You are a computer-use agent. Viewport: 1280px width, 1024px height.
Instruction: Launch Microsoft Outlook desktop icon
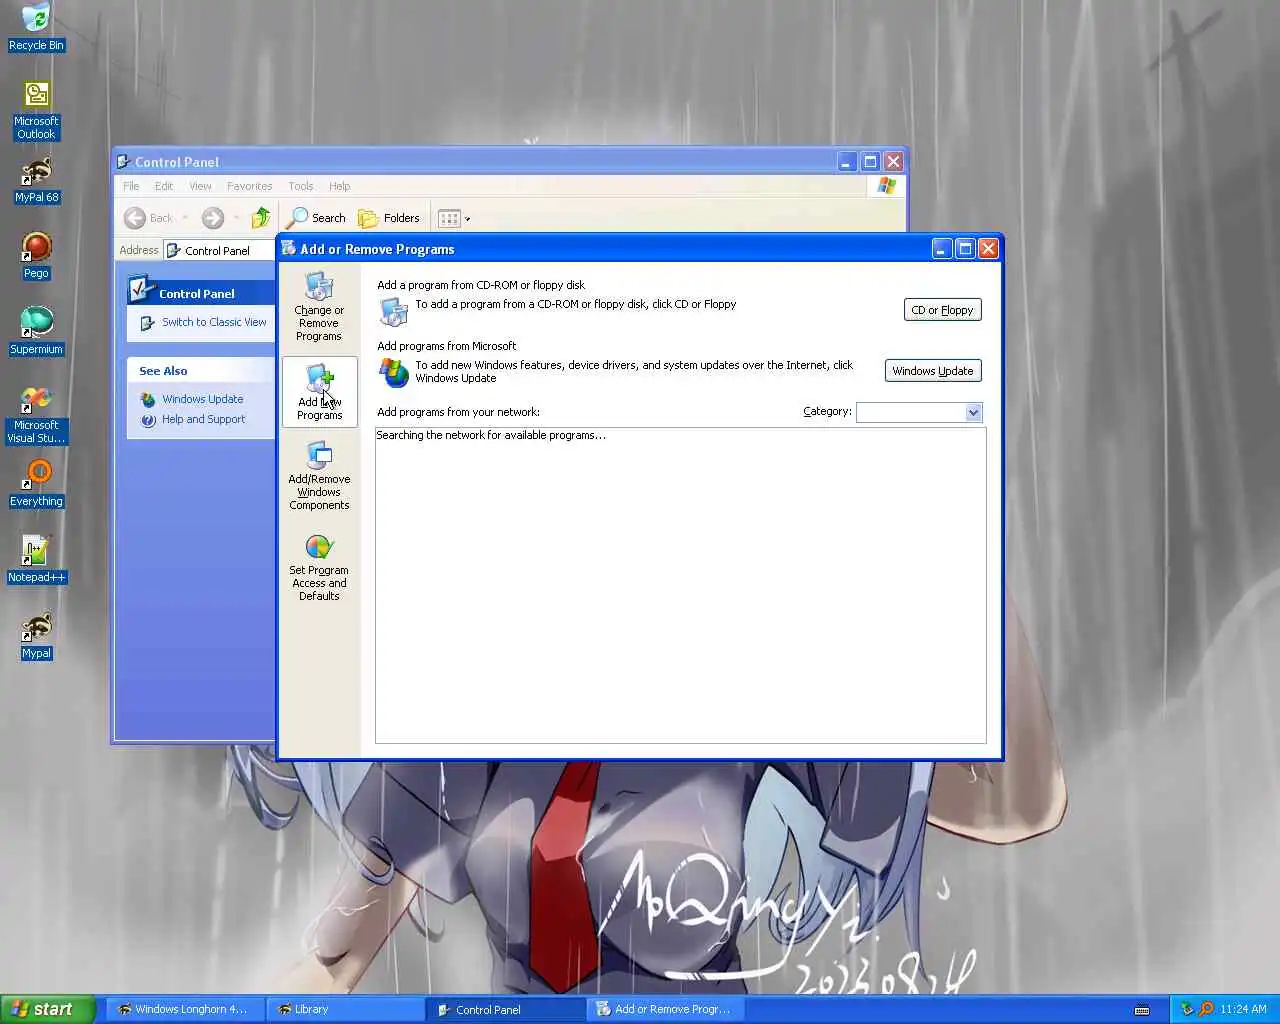[36, 110]
